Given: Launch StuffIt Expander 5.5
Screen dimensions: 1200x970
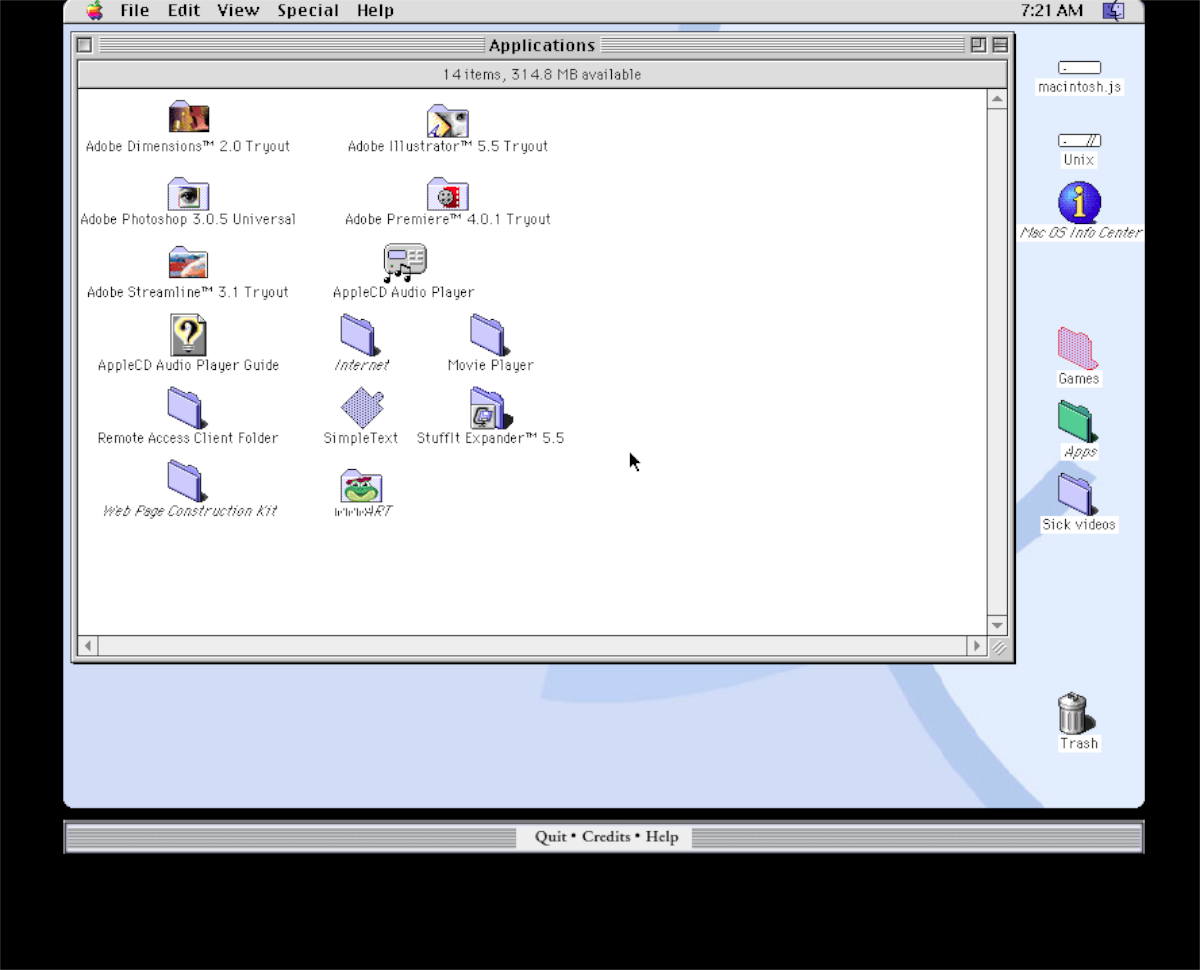Looking at the screenshot, I should coord(490,409).
